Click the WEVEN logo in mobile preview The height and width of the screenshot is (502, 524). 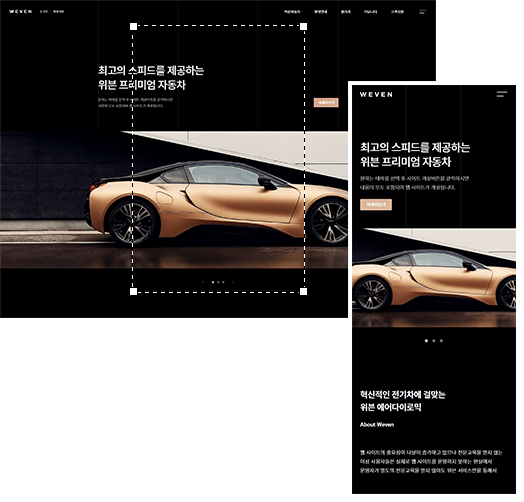pos(376,95)
